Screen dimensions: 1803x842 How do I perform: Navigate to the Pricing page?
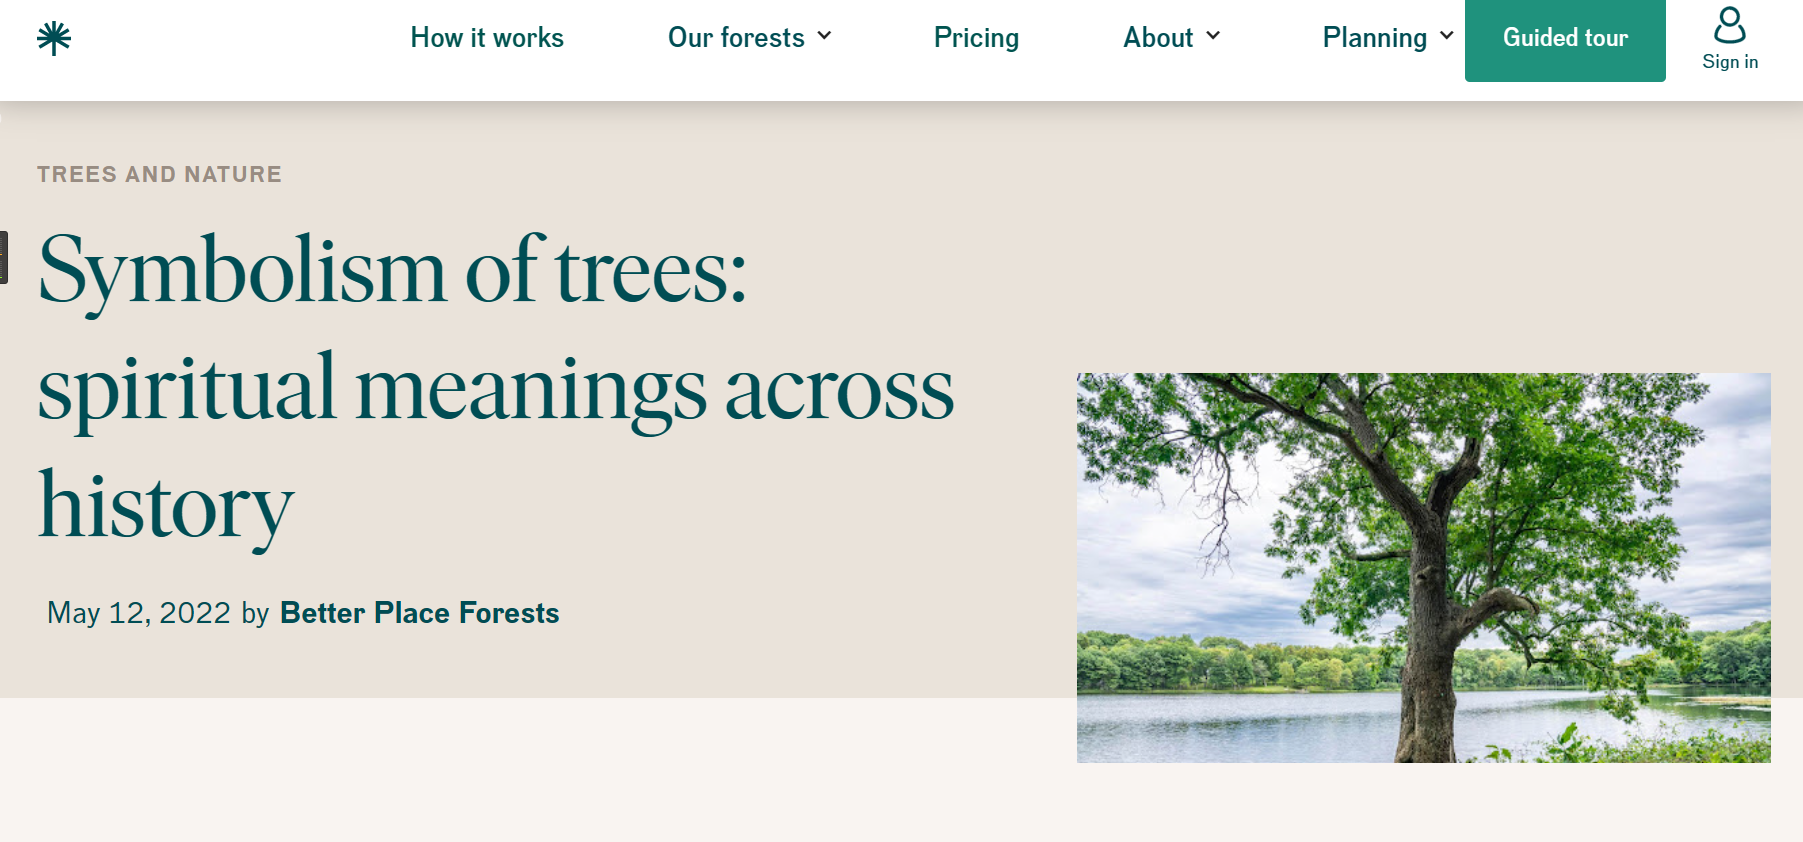976,37
